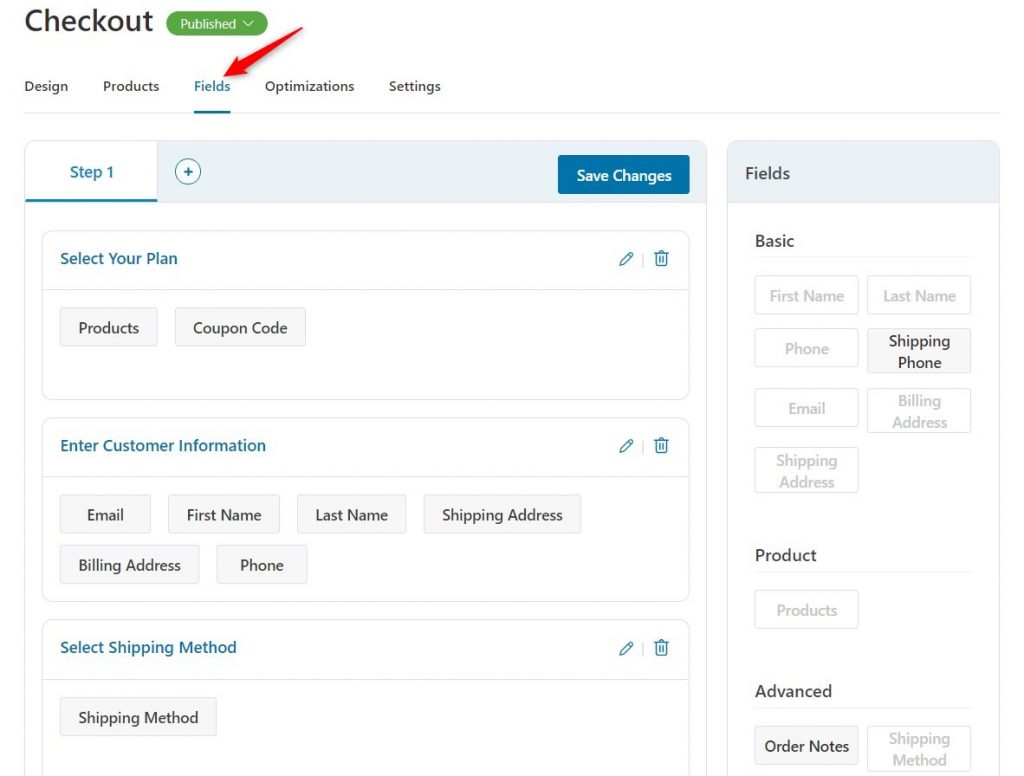Select Shipping Address field in Customer Information
This screenshot has width=1024, height=776.
point(502,515)
